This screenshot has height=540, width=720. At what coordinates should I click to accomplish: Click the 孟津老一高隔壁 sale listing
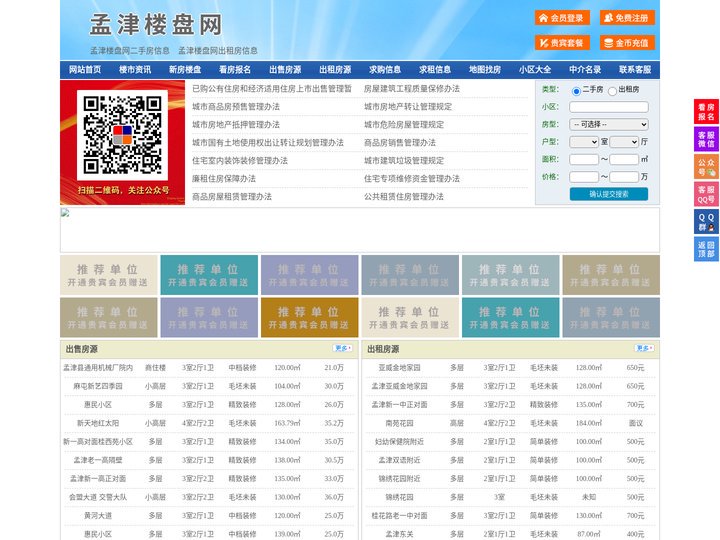click(98, 460)
